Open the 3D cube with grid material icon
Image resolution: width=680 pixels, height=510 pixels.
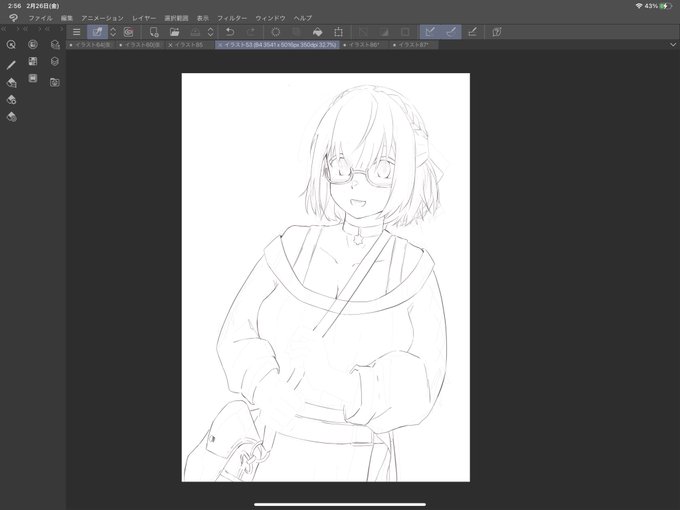pyautogui.click(x=55, y=44)
